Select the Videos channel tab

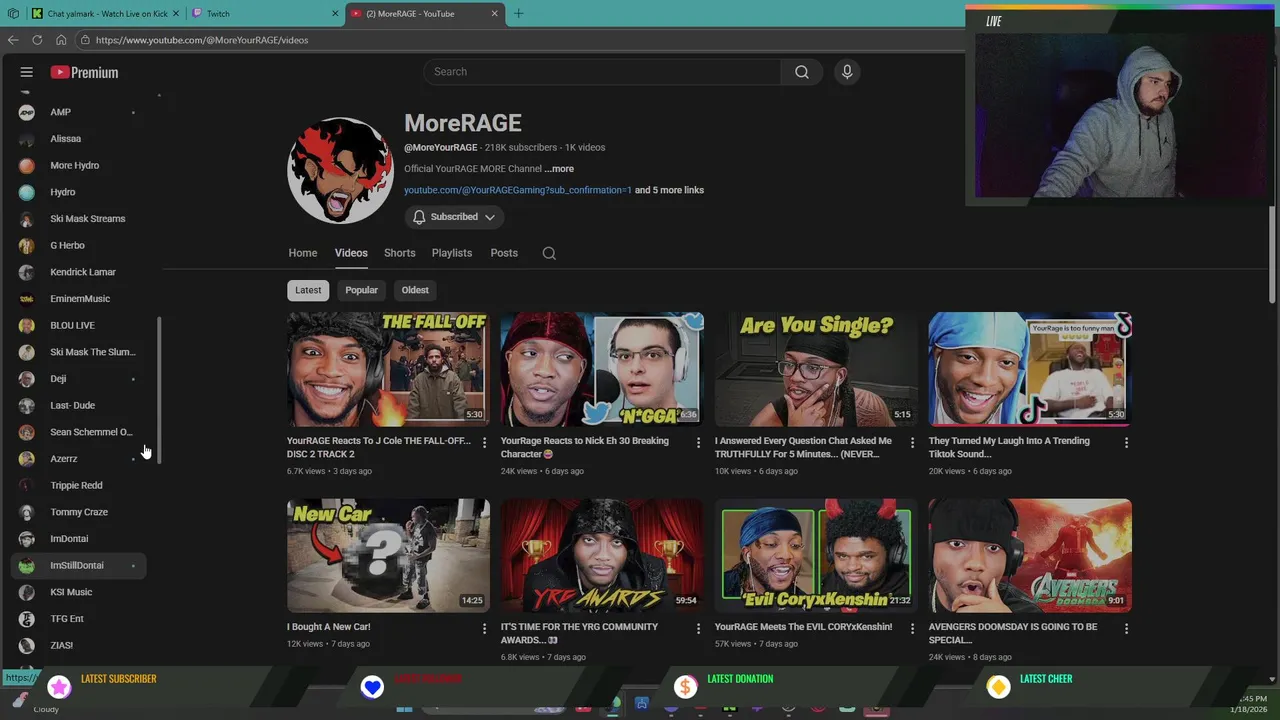point(351,253)
